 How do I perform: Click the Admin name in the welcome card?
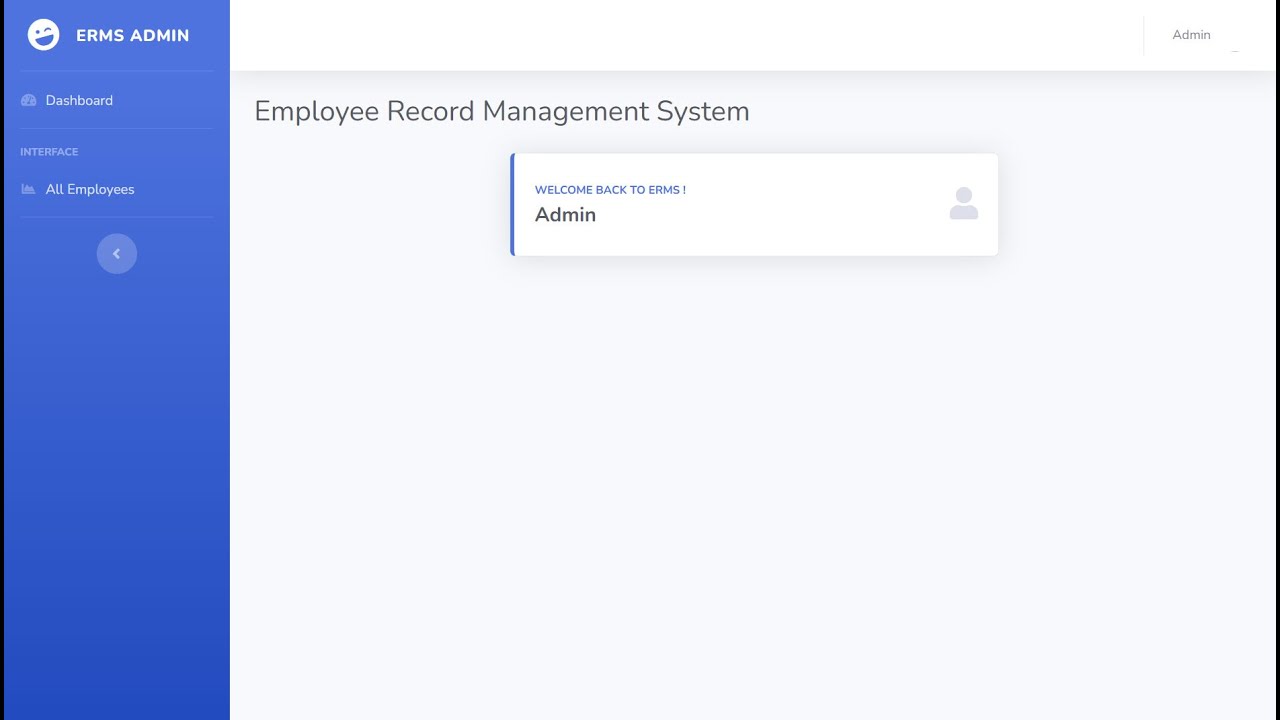(565, 215)
